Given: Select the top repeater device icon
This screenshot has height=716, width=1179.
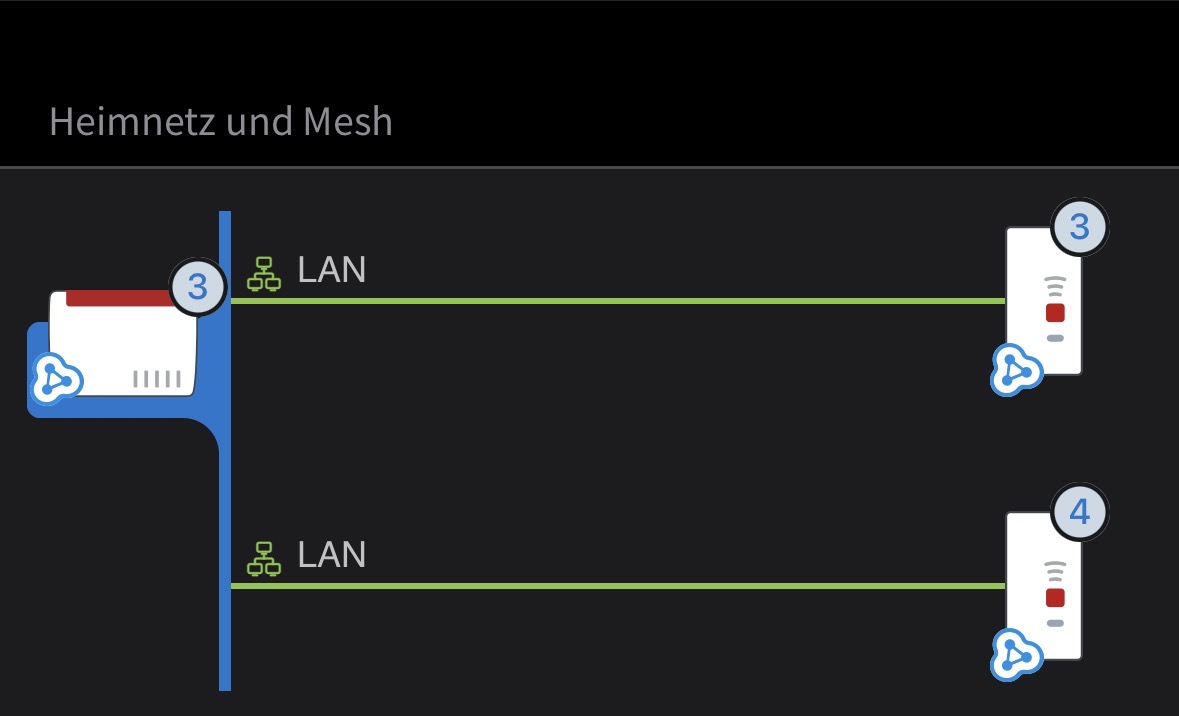Looking at the screenshot, I should [x=1044, y=301].
